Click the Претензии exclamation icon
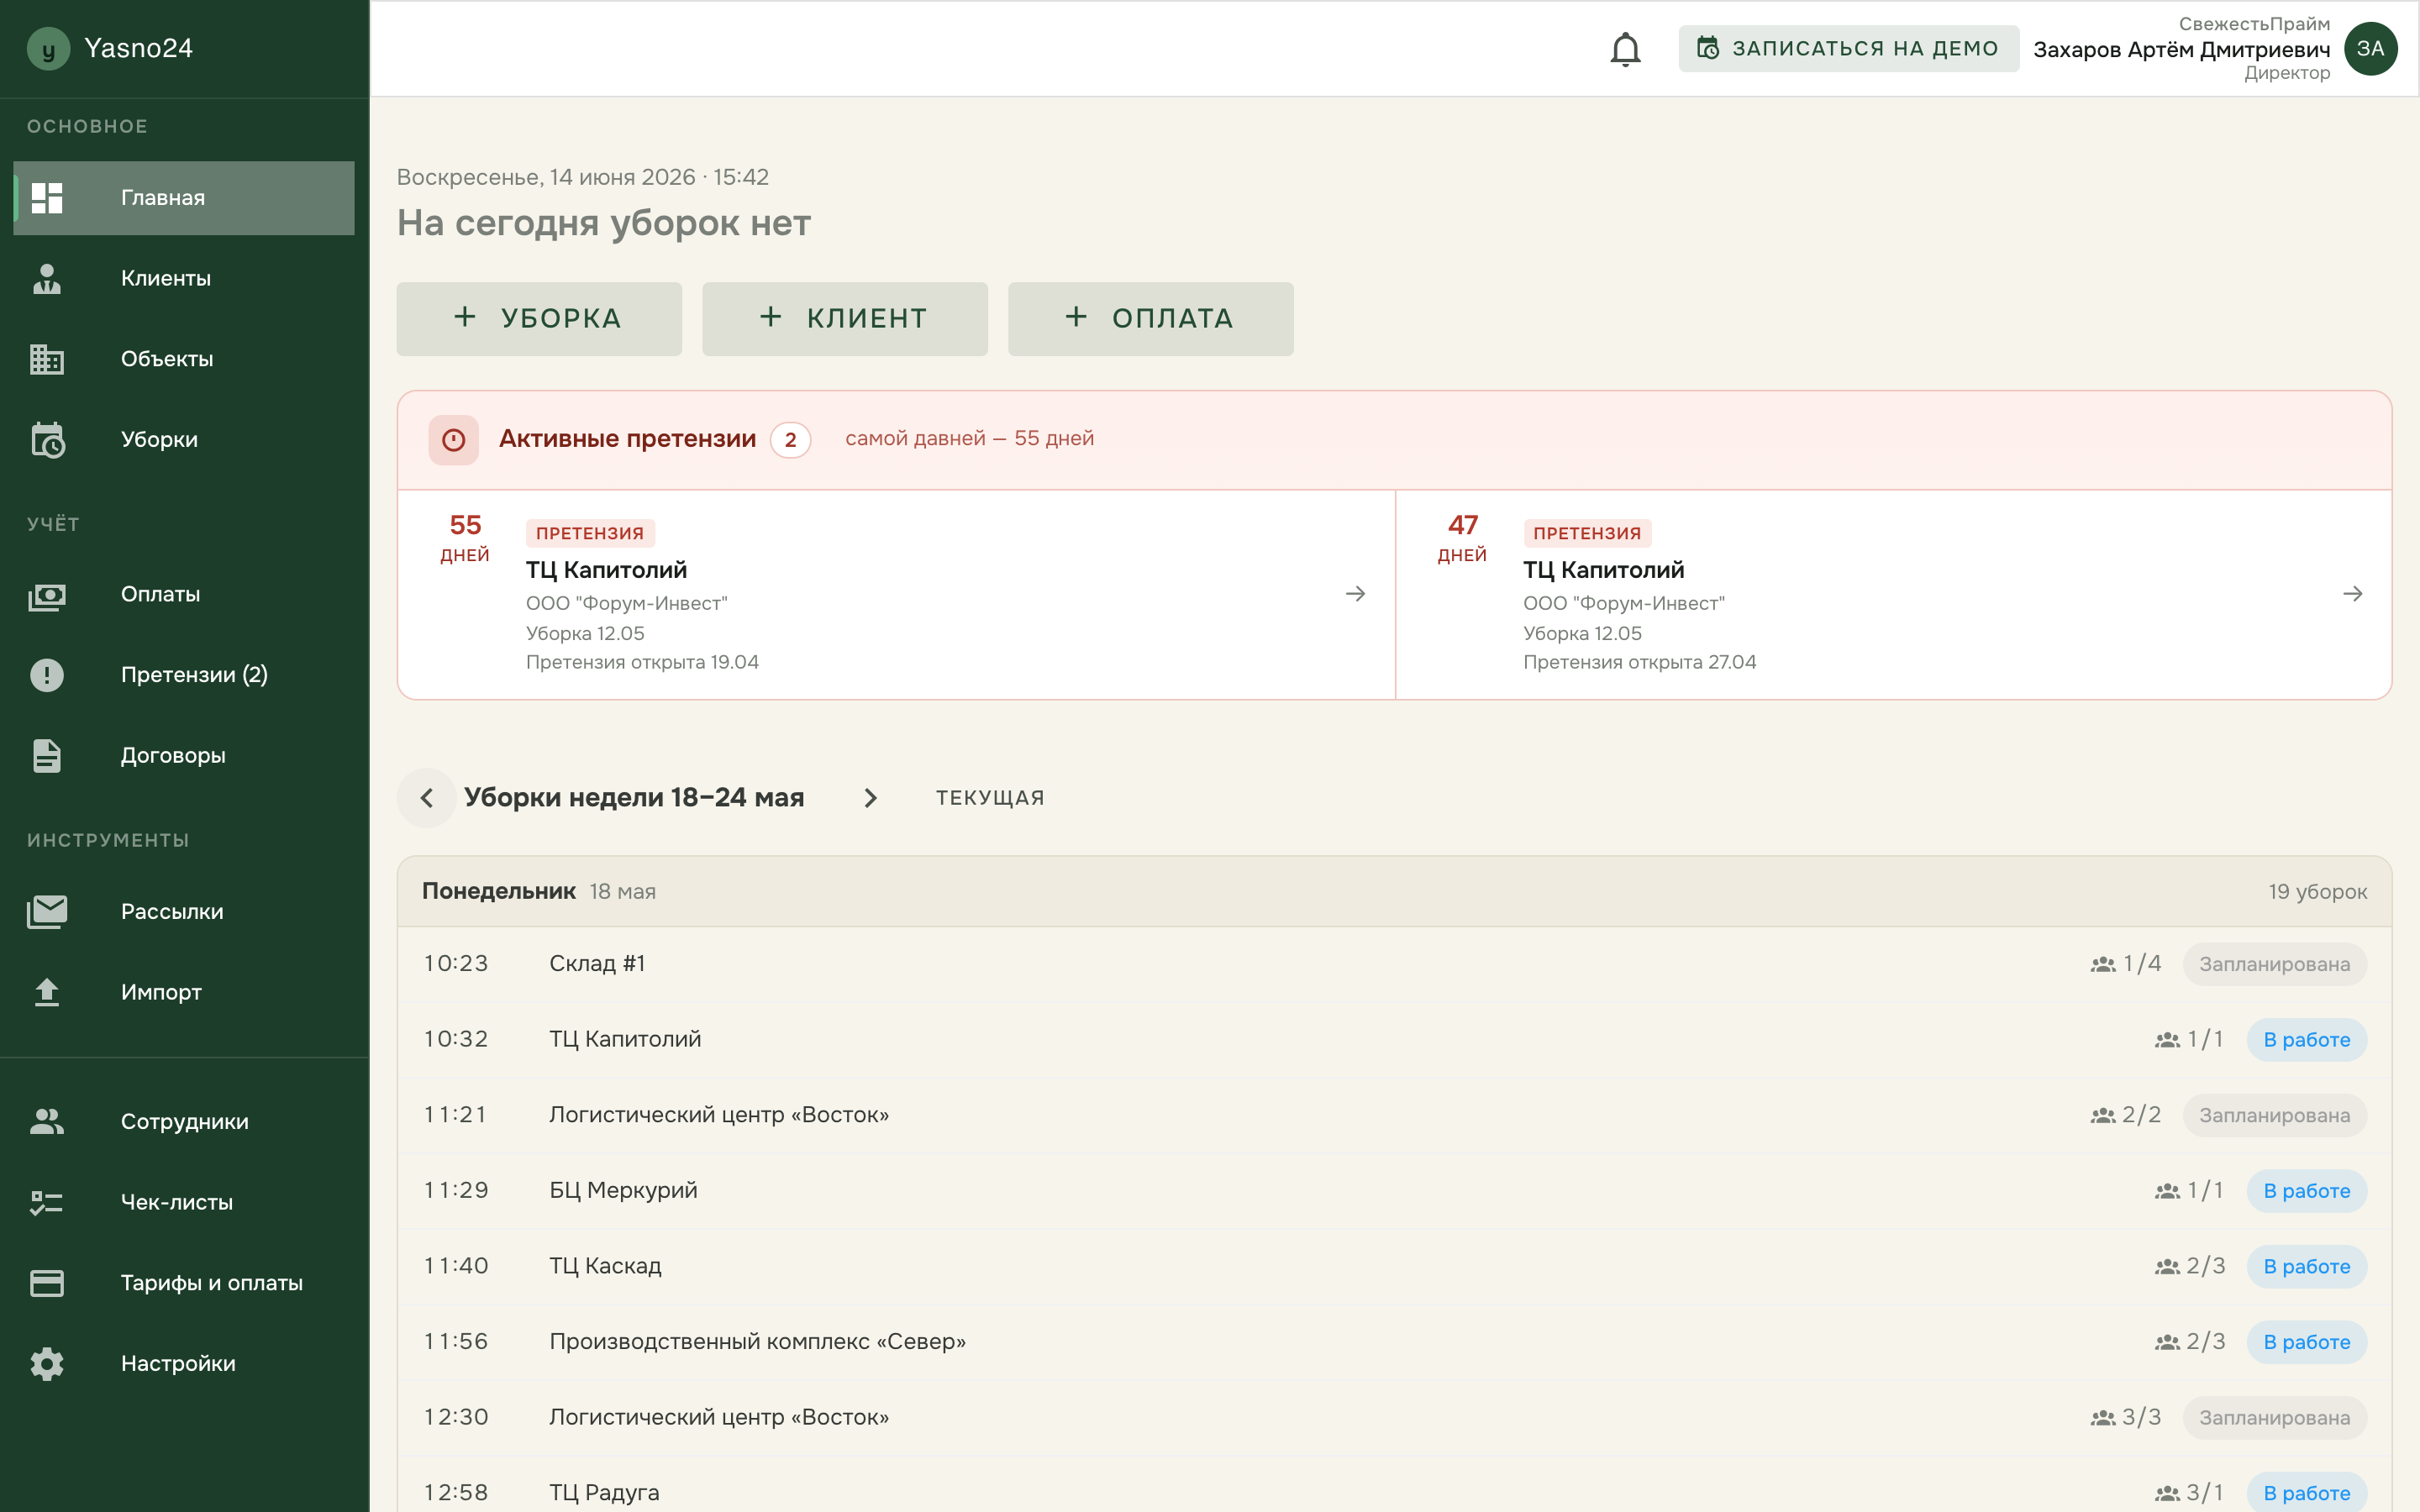 pos(47,675)
